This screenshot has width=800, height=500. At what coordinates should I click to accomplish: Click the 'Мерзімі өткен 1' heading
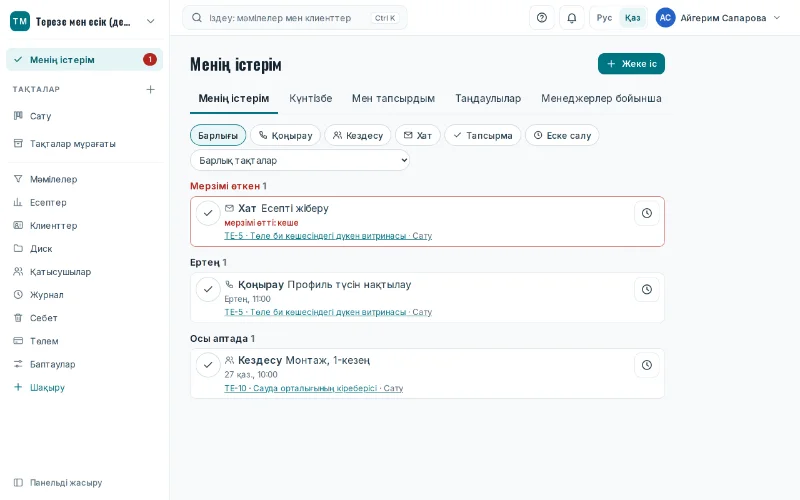228,186
